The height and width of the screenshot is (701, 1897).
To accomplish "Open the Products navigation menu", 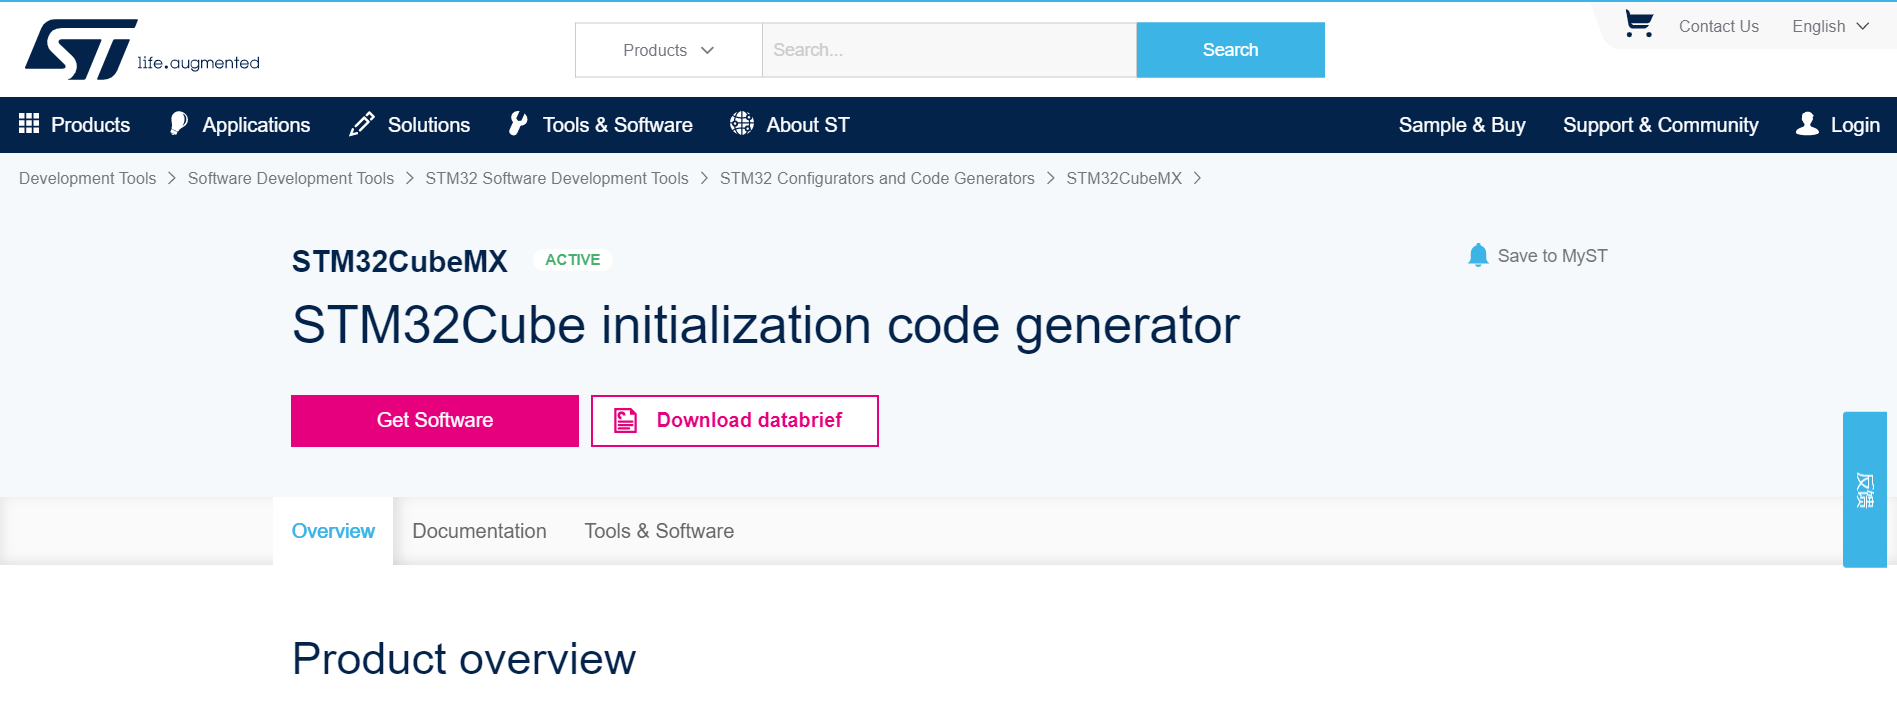I will [75, 125].
